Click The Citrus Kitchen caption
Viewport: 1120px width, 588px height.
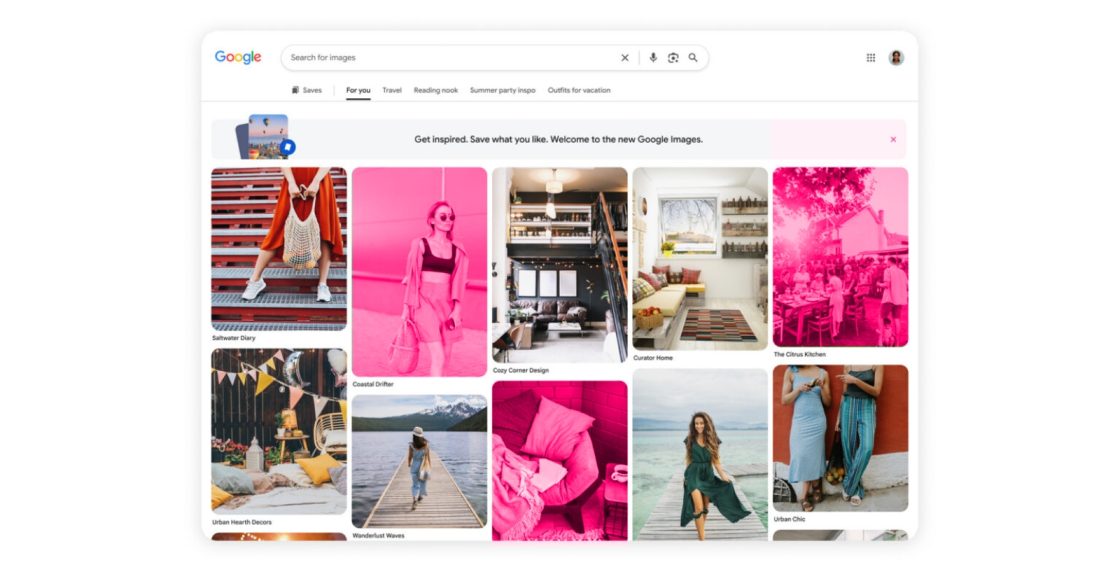(x=799, y=354)
